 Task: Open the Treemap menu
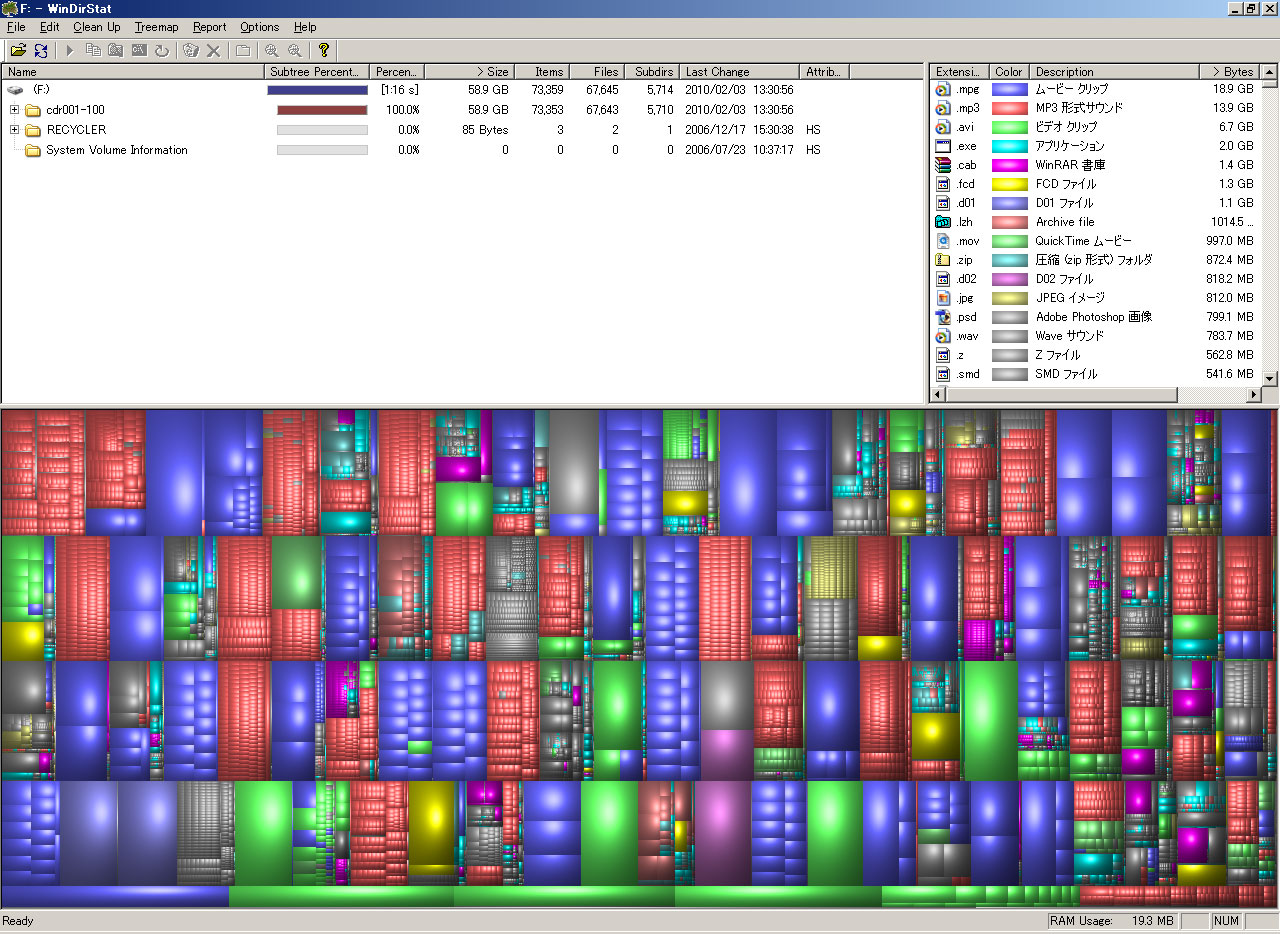pyautogui.click(x=156, y=27)
